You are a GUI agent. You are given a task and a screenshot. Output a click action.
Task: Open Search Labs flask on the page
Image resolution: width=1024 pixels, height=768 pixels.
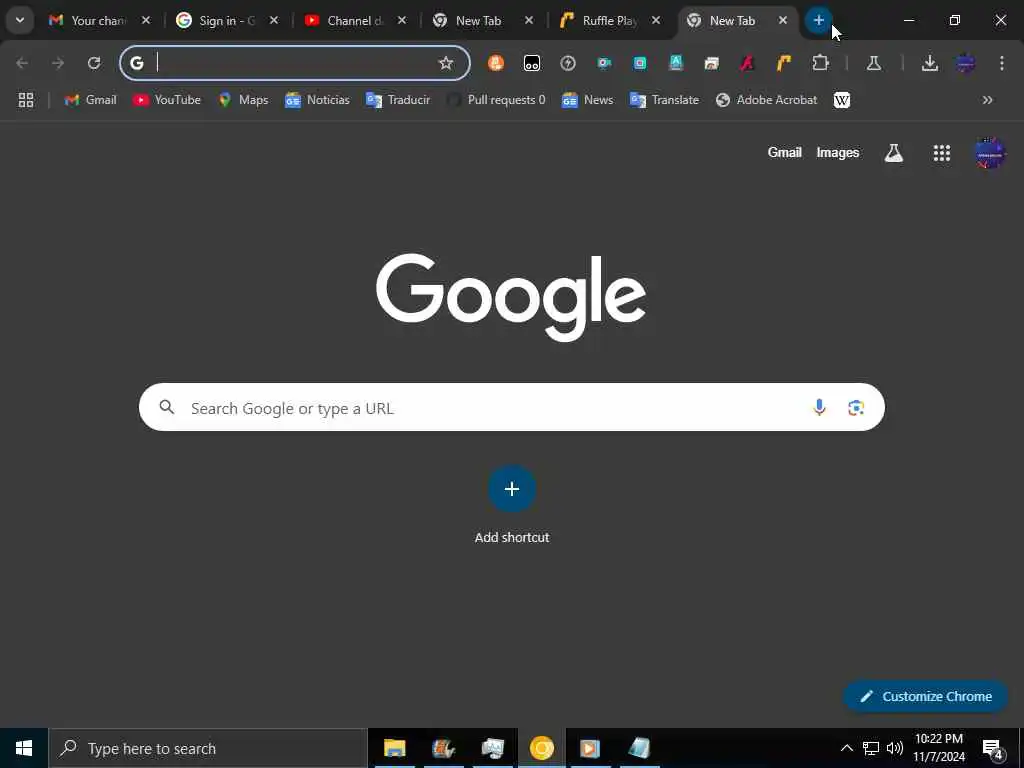893,153
